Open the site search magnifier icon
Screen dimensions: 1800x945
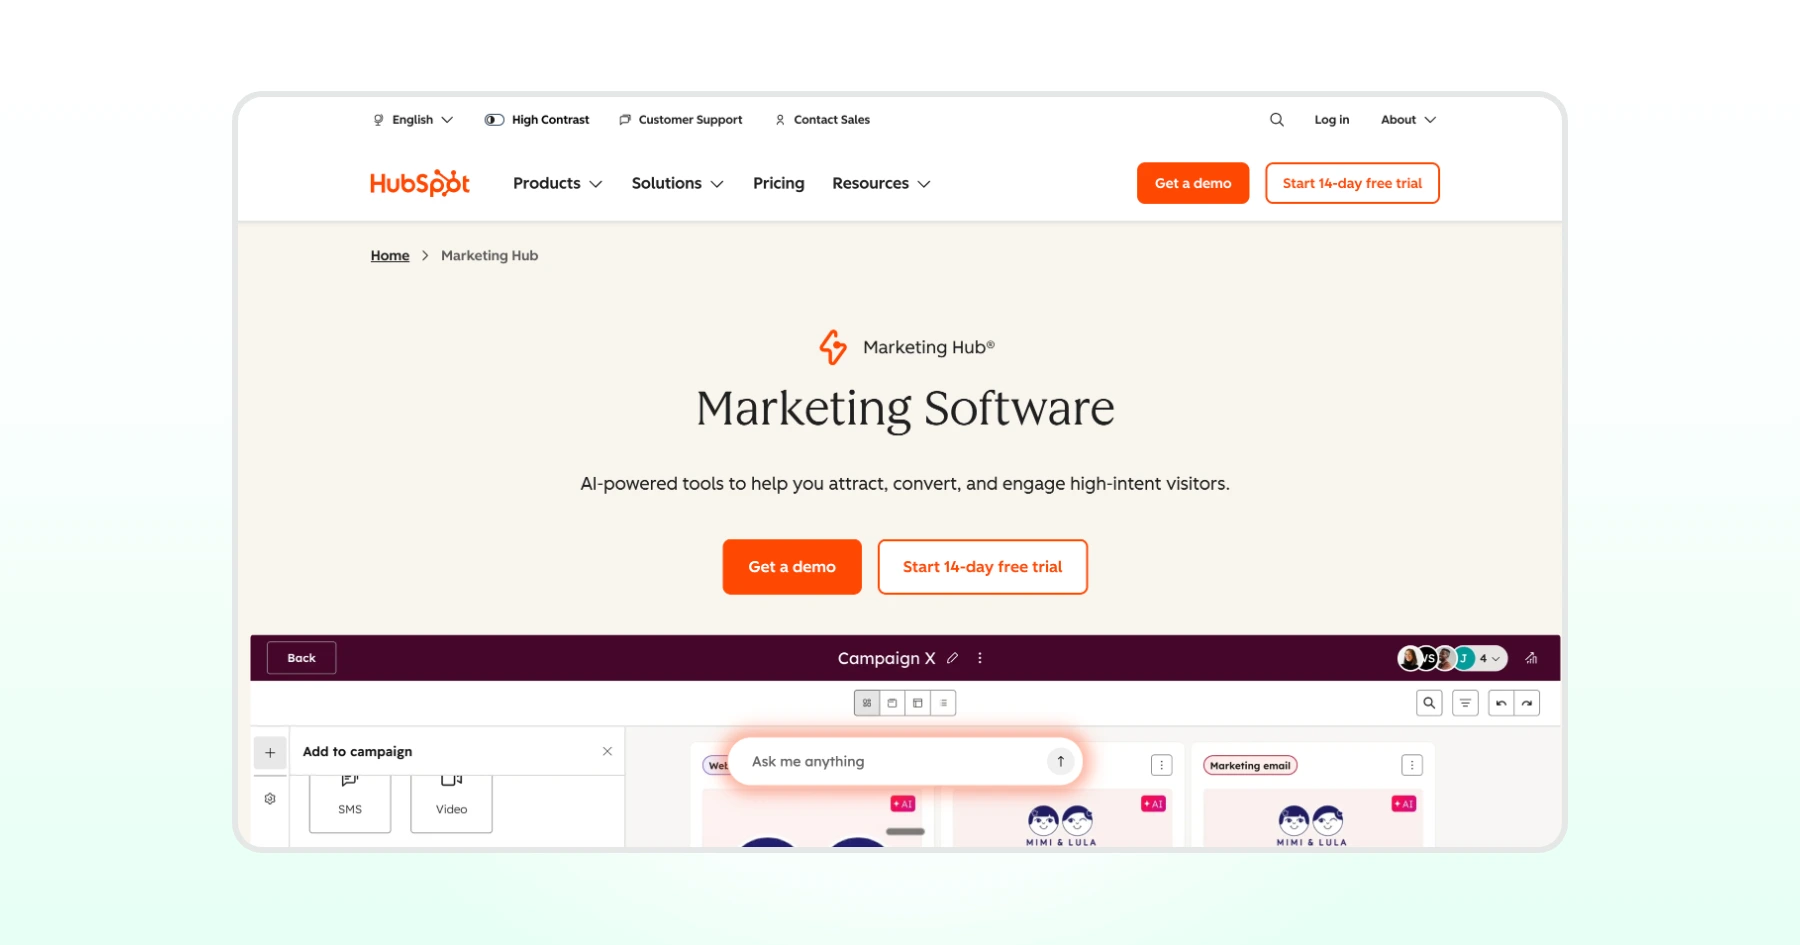point(1277,120)
